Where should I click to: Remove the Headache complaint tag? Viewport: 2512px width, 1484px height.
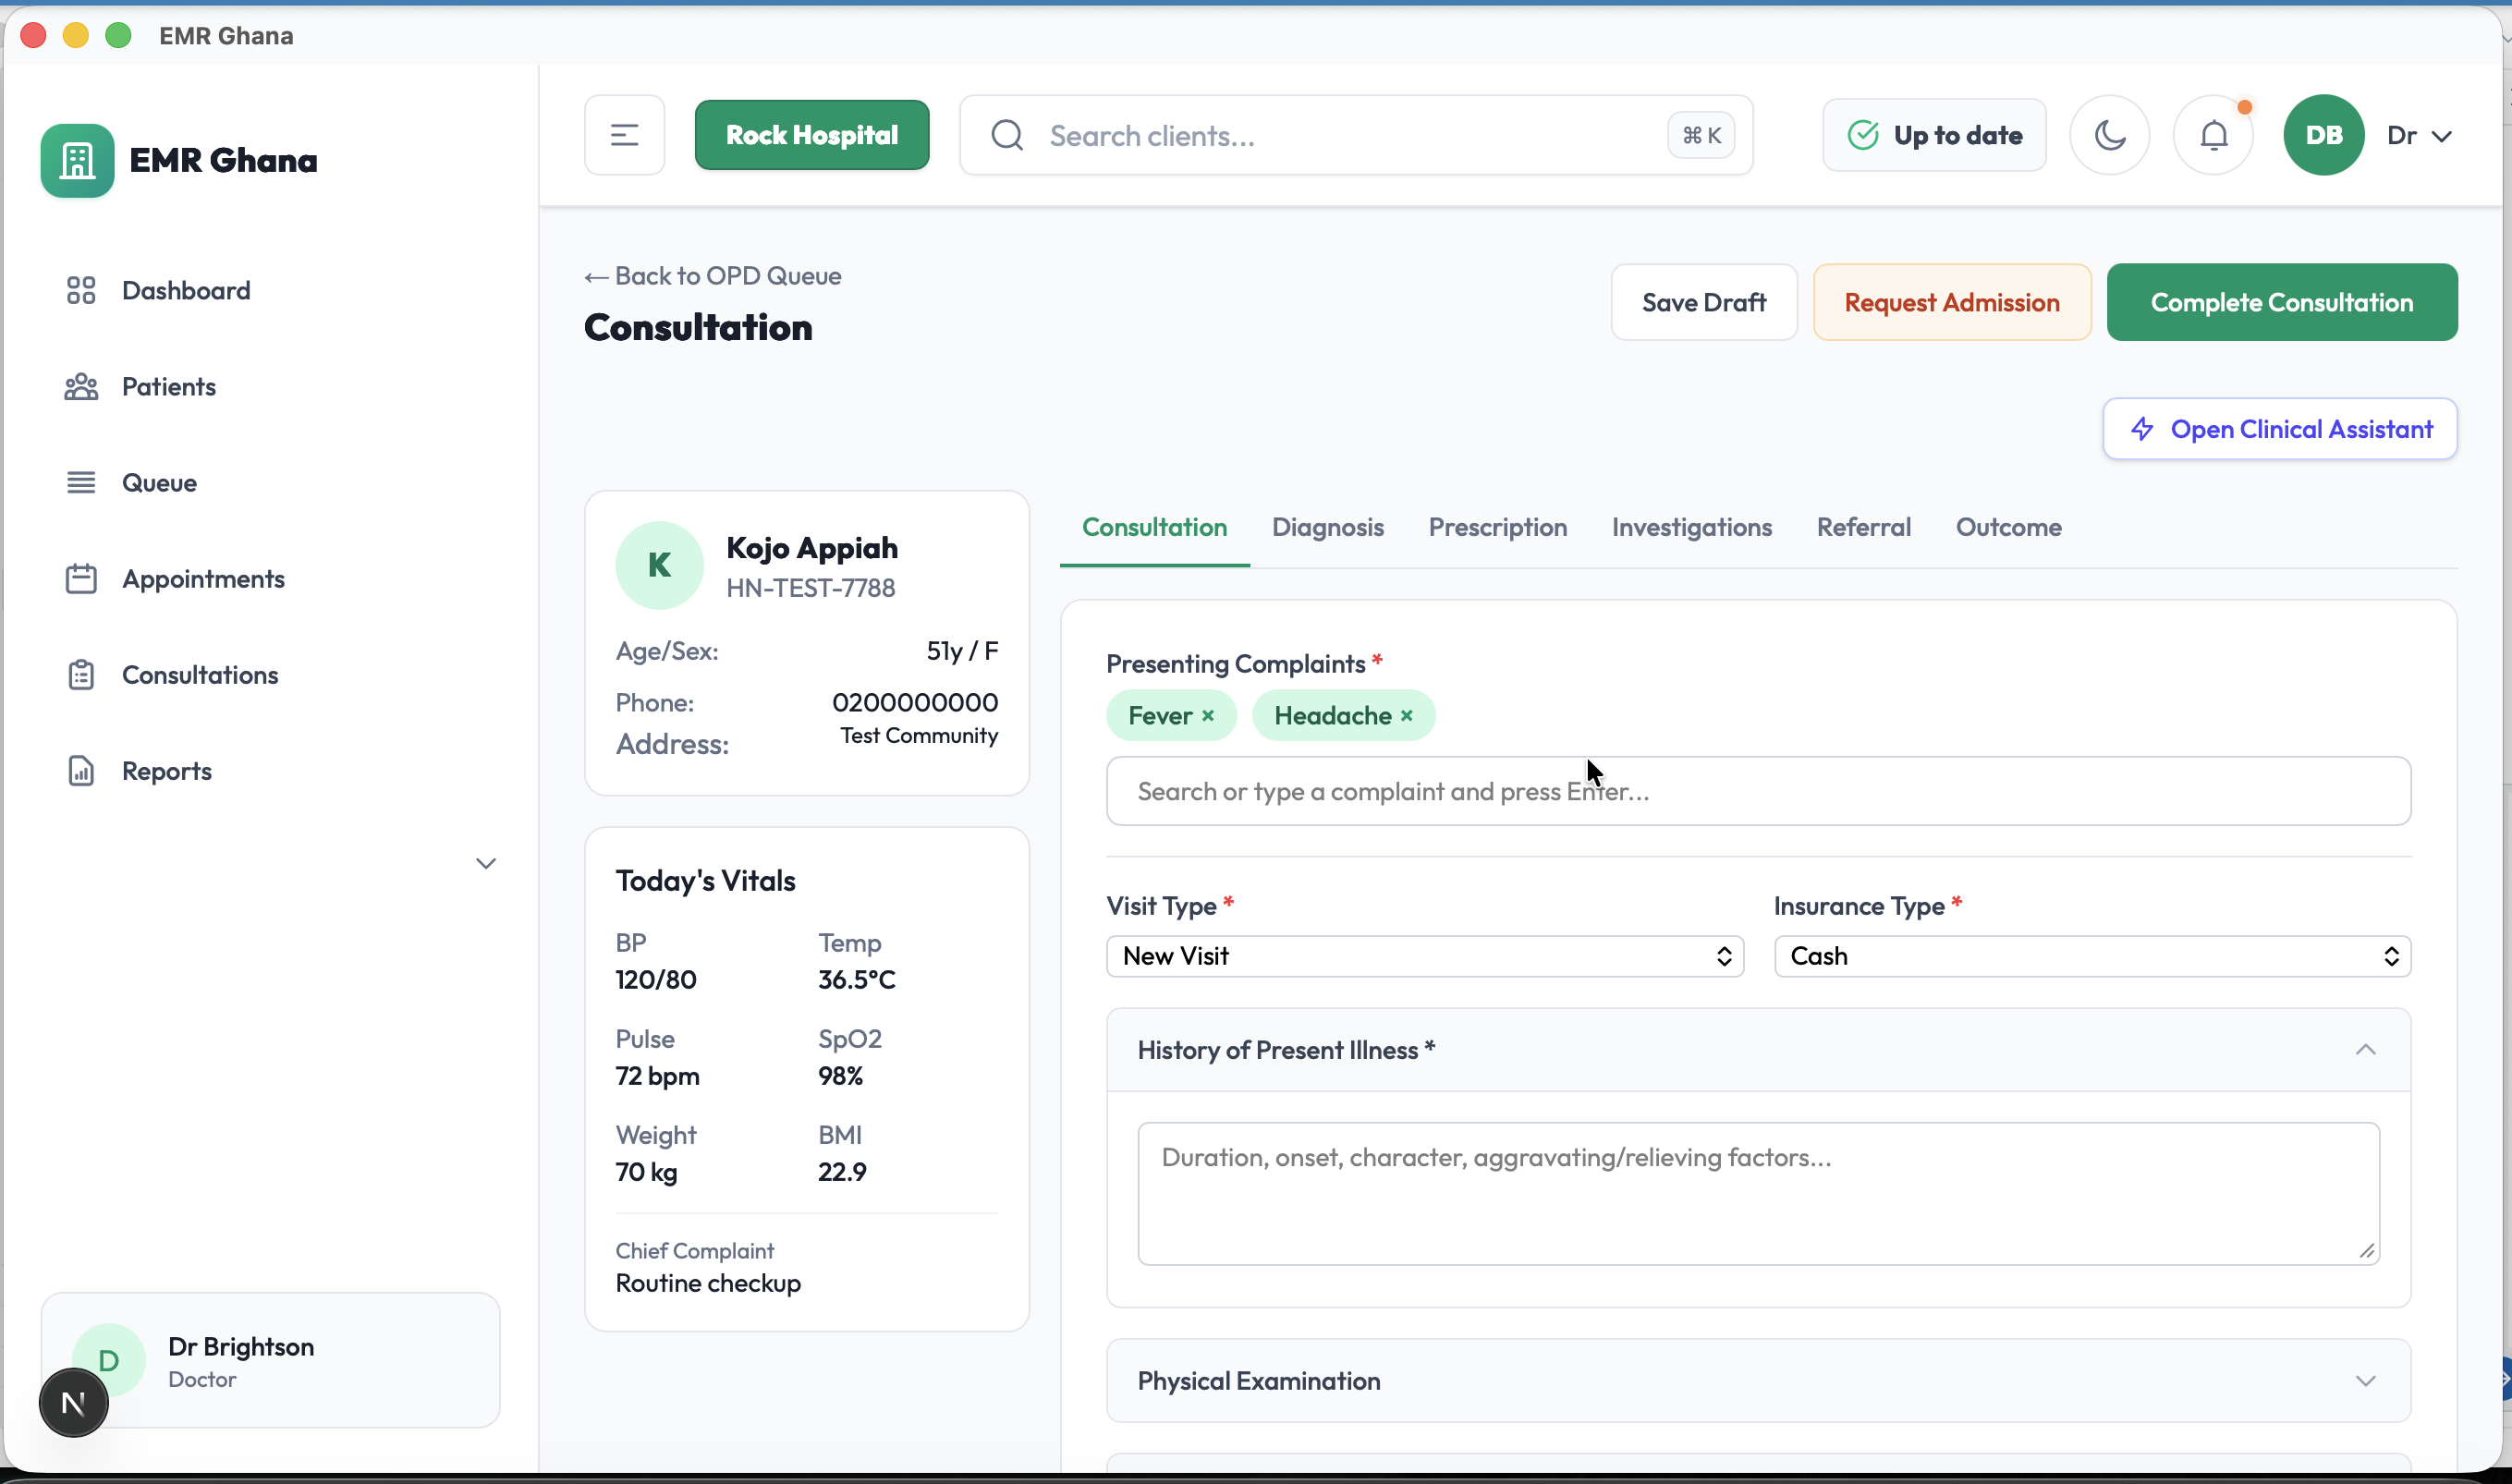pos(1407,716)
